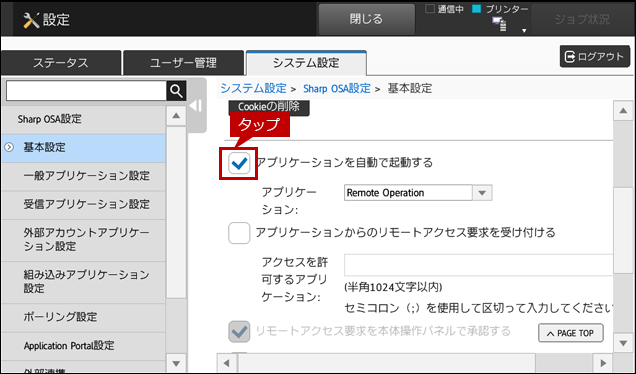This screenshot has height=374, width=636.
Task: Click horizontal scrollbar right arrow
Action: pos(603,363)
